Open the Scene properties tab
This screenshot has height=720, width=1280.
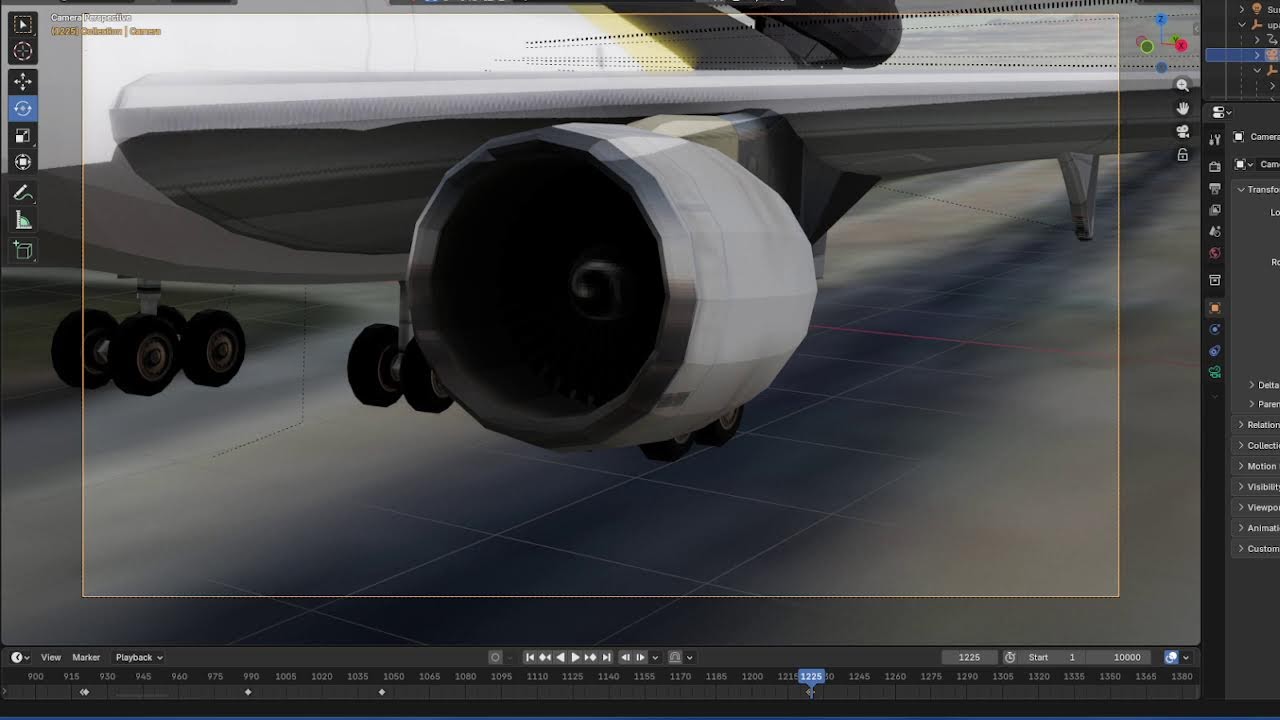(1215, 231)
